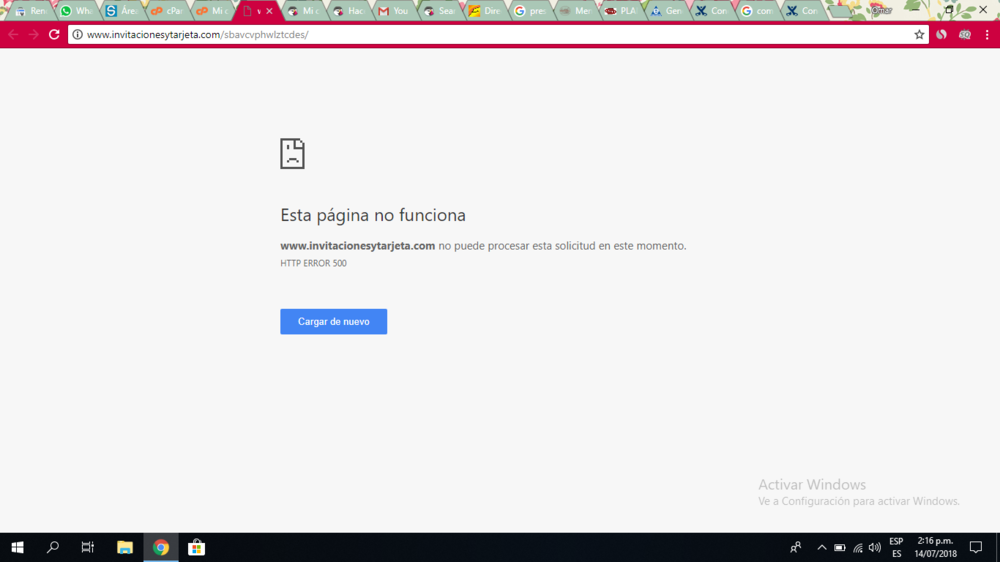Open the volume speaker tray icon
Screen dimensions: 1000x562
click(x=875, y=547)
